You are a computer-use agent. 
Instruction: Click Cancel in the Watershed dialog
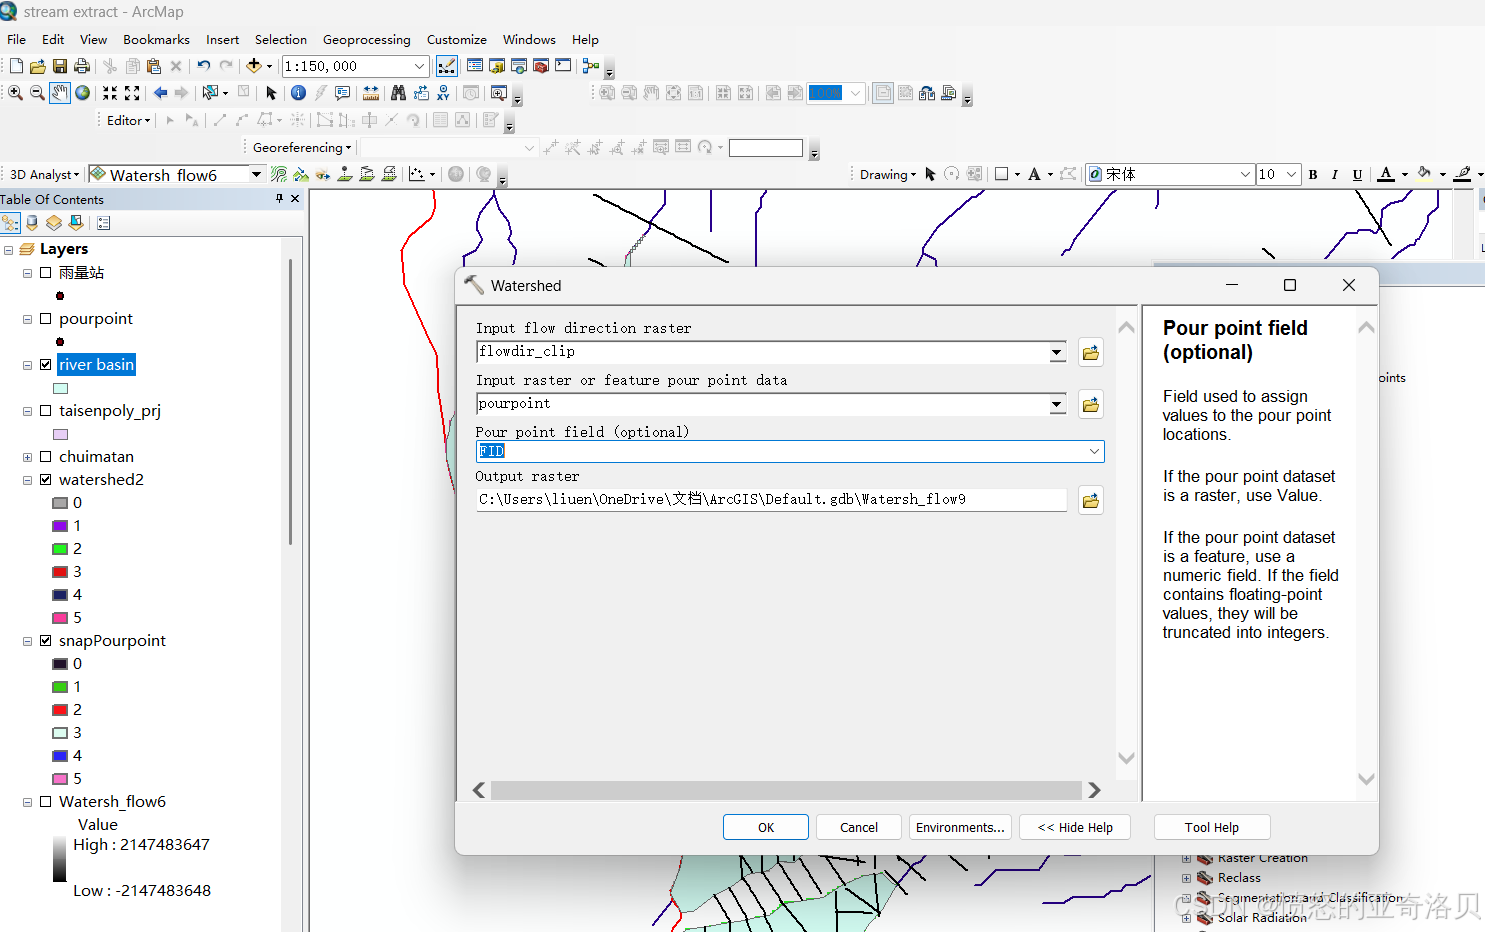coord(859,827)
